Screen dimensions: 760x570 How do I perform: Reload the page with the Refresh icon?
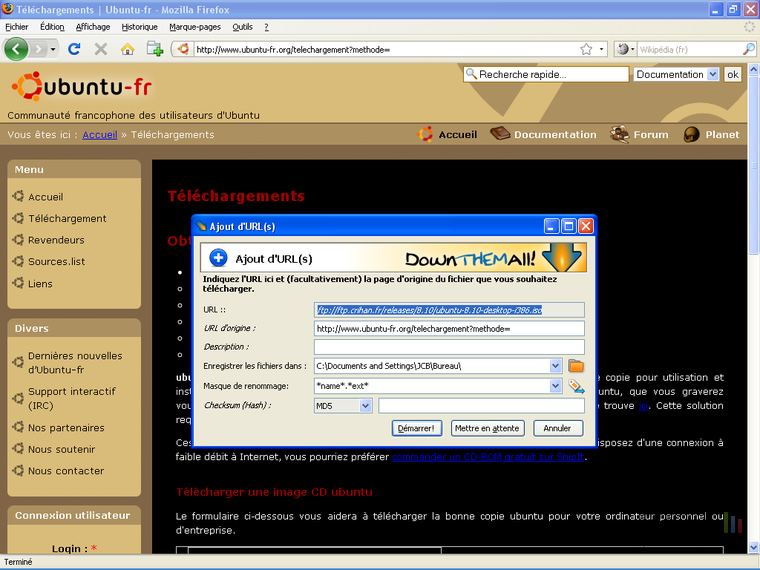pyautogui.click(x=74, y=49)
